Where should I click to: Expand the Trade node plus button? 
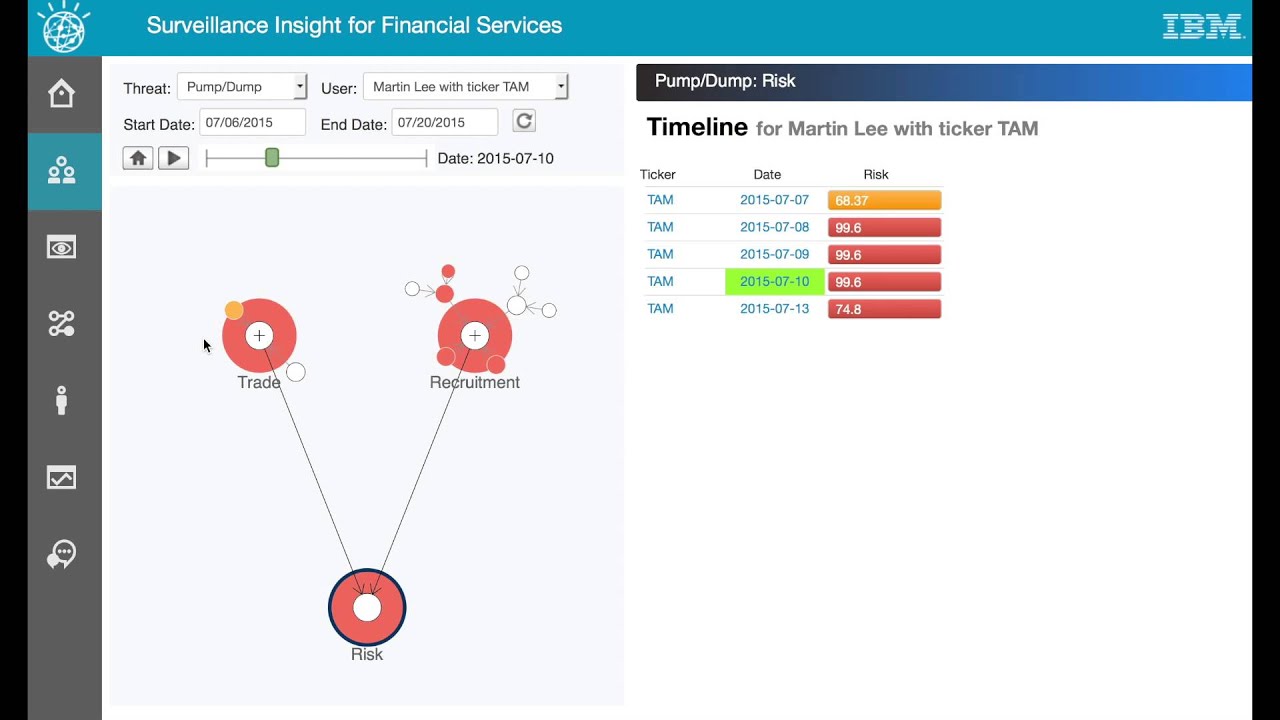click(x=259, y=336)
